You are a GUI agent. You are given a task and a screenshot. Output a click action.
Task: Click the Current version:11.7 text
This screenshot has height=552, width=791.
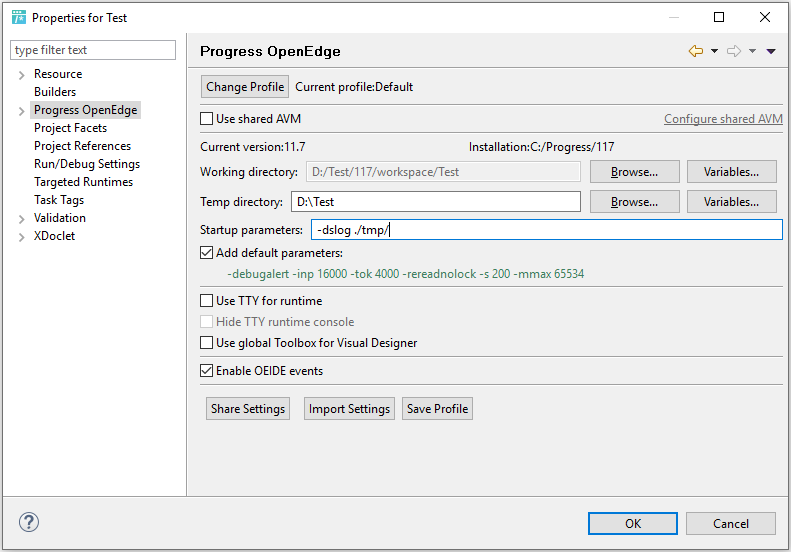point(253,147)
